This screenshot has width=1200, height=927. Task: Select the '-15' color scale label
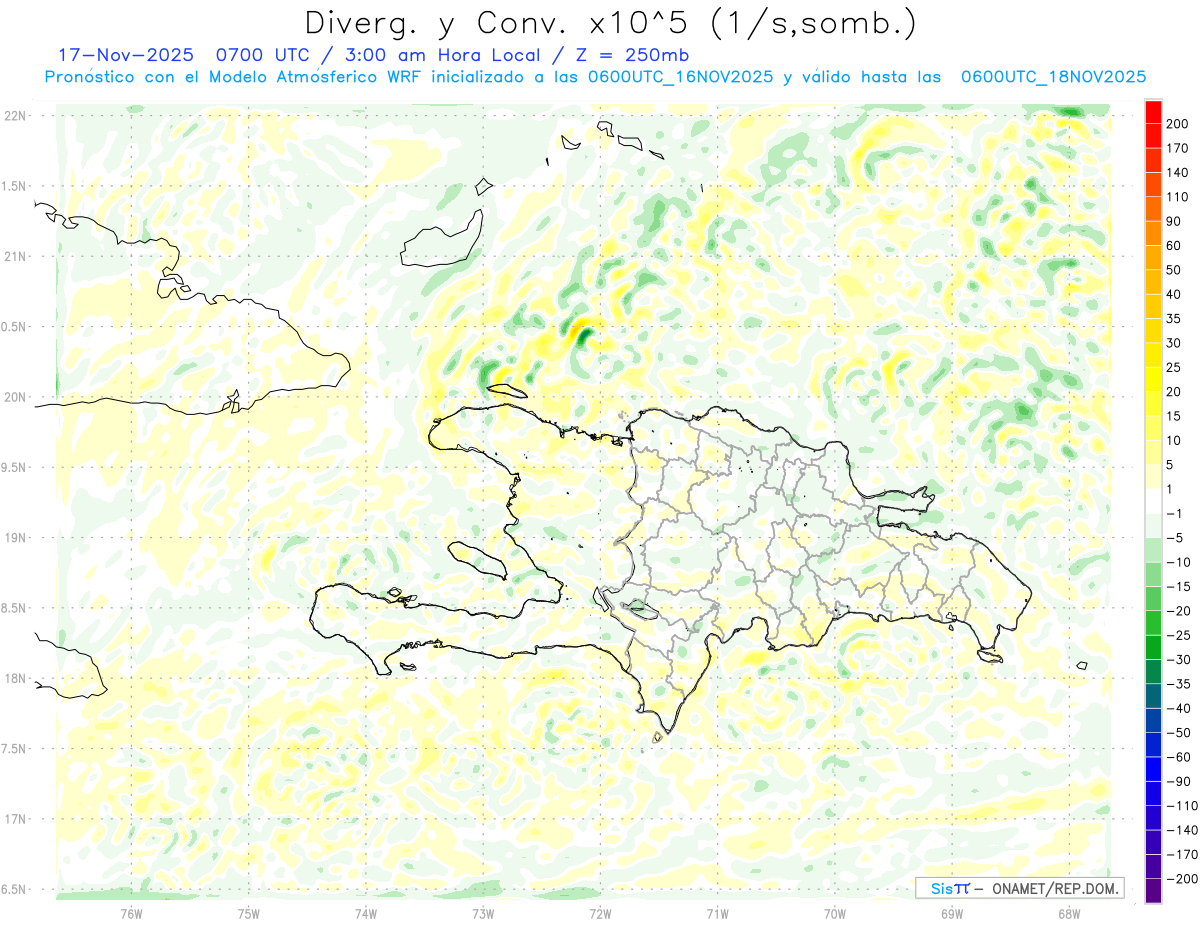tap(1181, 587)
